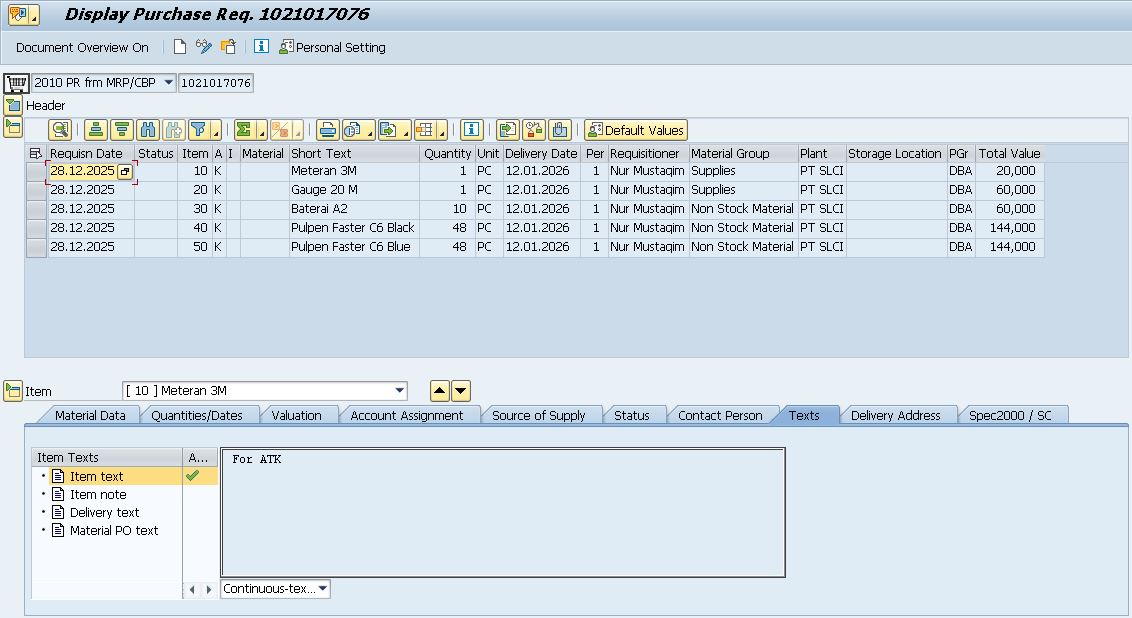Collapse the Item detail section

(x=13, y=391)
